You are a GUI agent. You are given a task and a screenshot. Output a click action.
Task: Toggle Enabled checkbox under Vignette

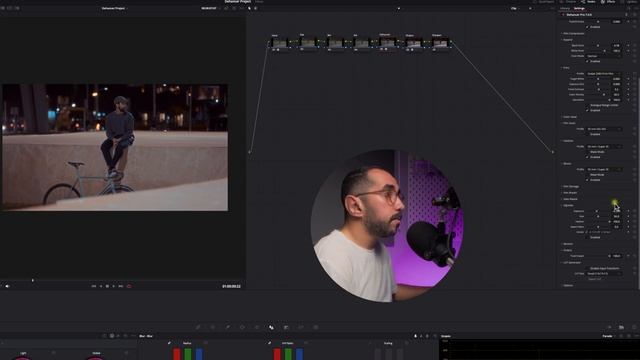point(588,237)
